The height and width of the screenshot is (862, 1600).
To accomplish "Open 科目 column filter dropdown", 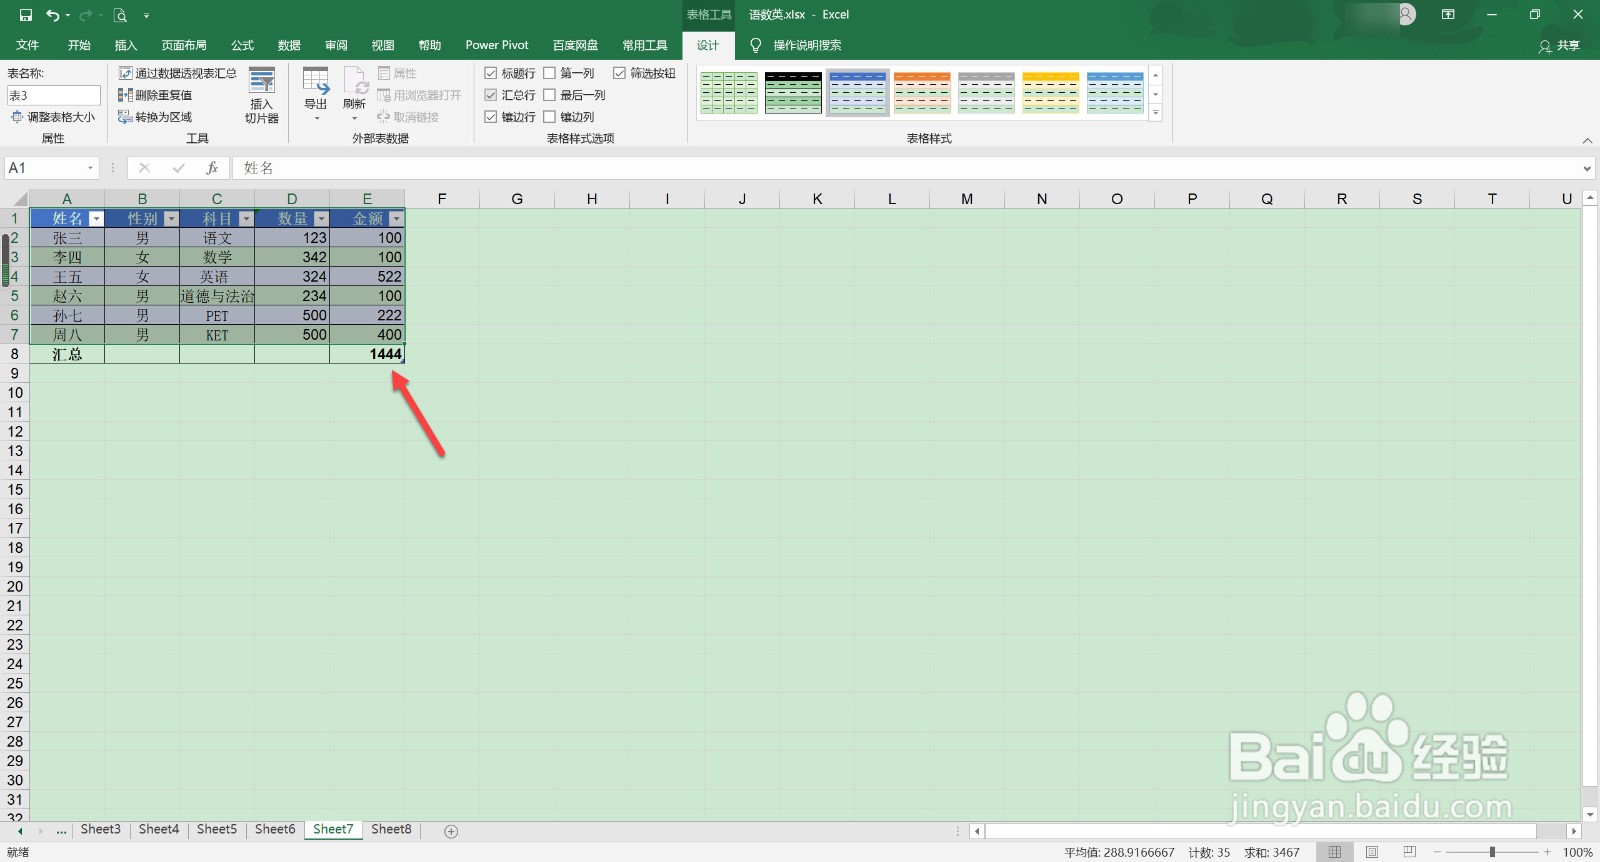I will point(246,219).
